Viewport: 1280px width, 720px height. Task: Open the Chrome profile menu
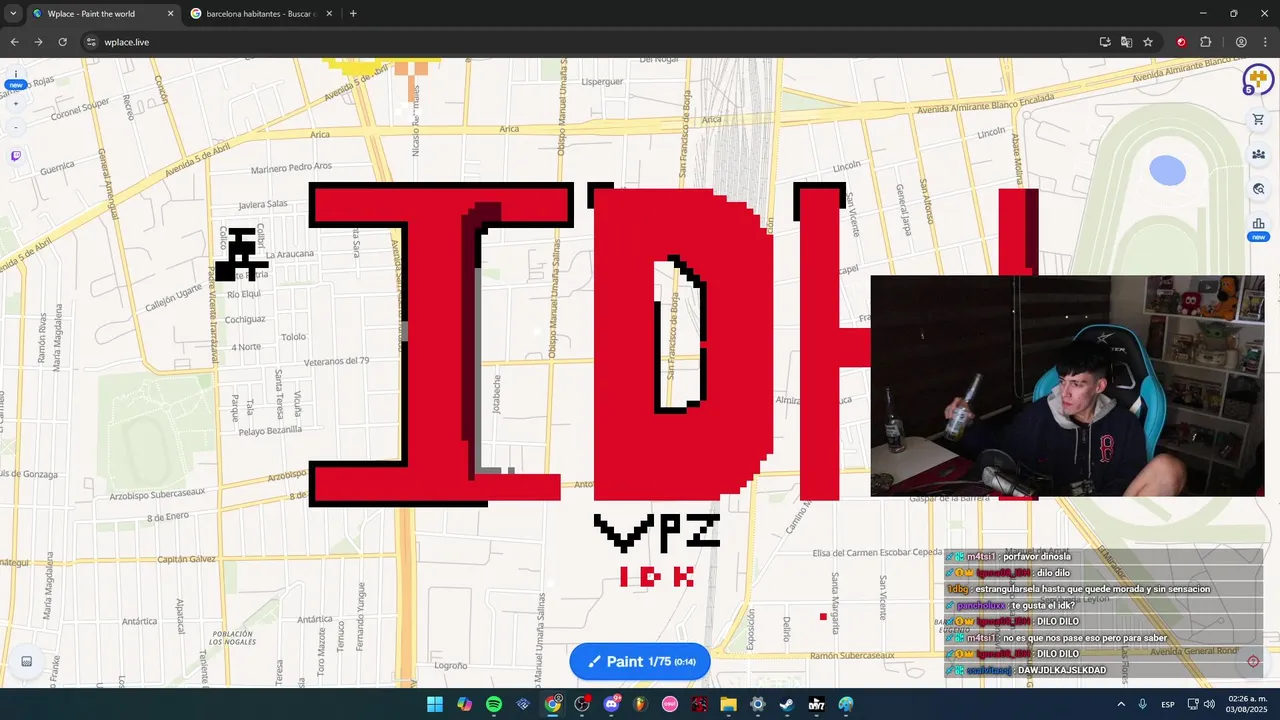click(x=1241, y=42)
